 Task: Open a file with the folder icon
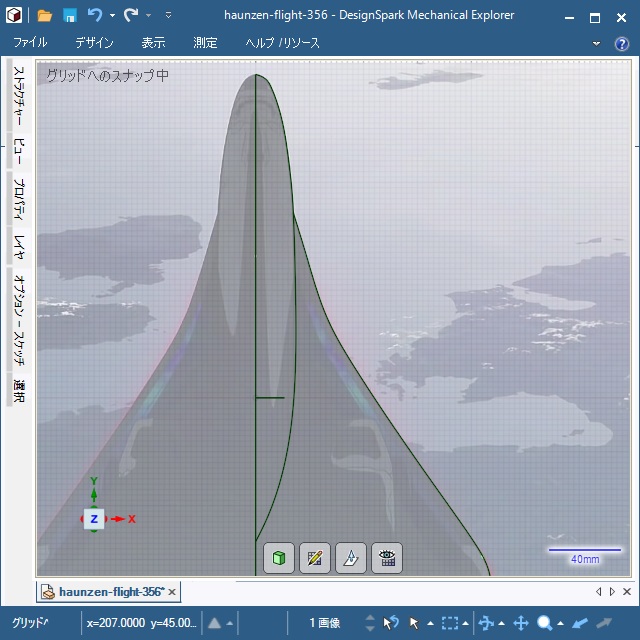(x=44, y=16)
